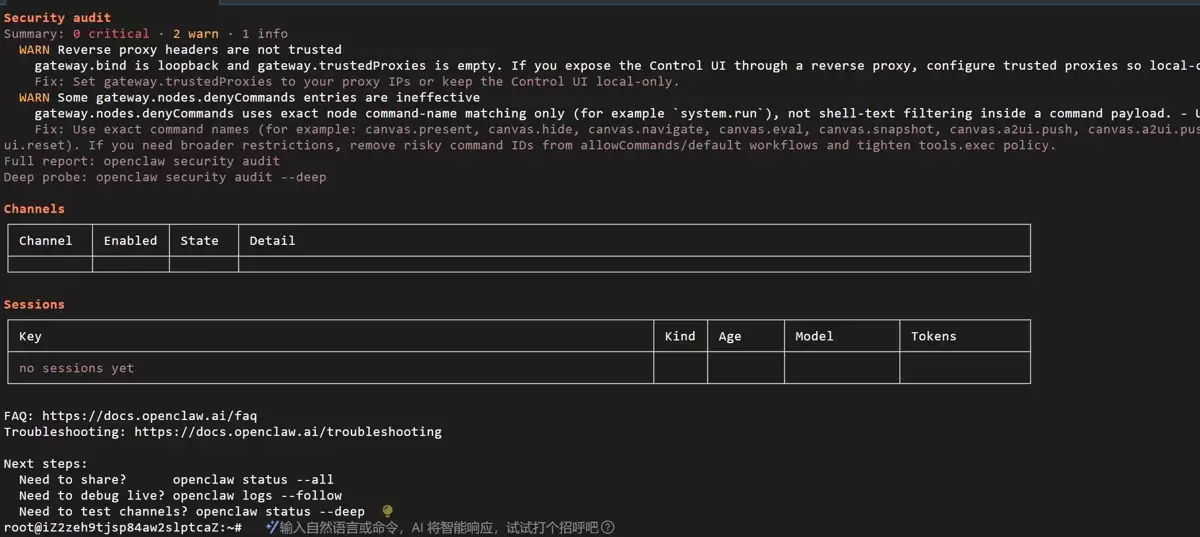Open the circled question mark help icon

[x=608, y=527]
